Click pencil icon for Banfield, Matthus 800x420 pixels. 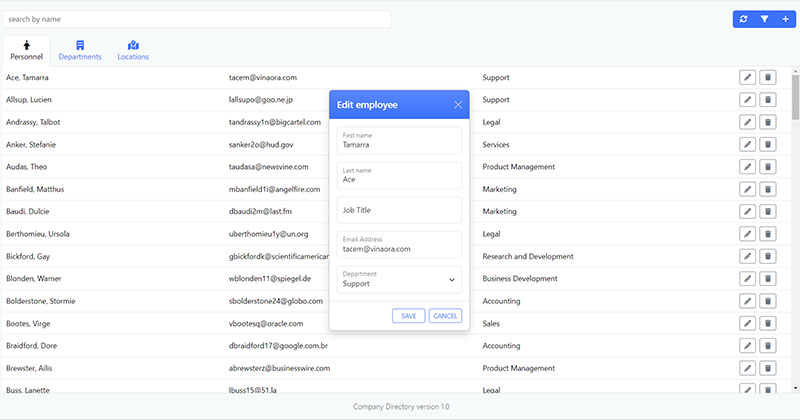747,189
